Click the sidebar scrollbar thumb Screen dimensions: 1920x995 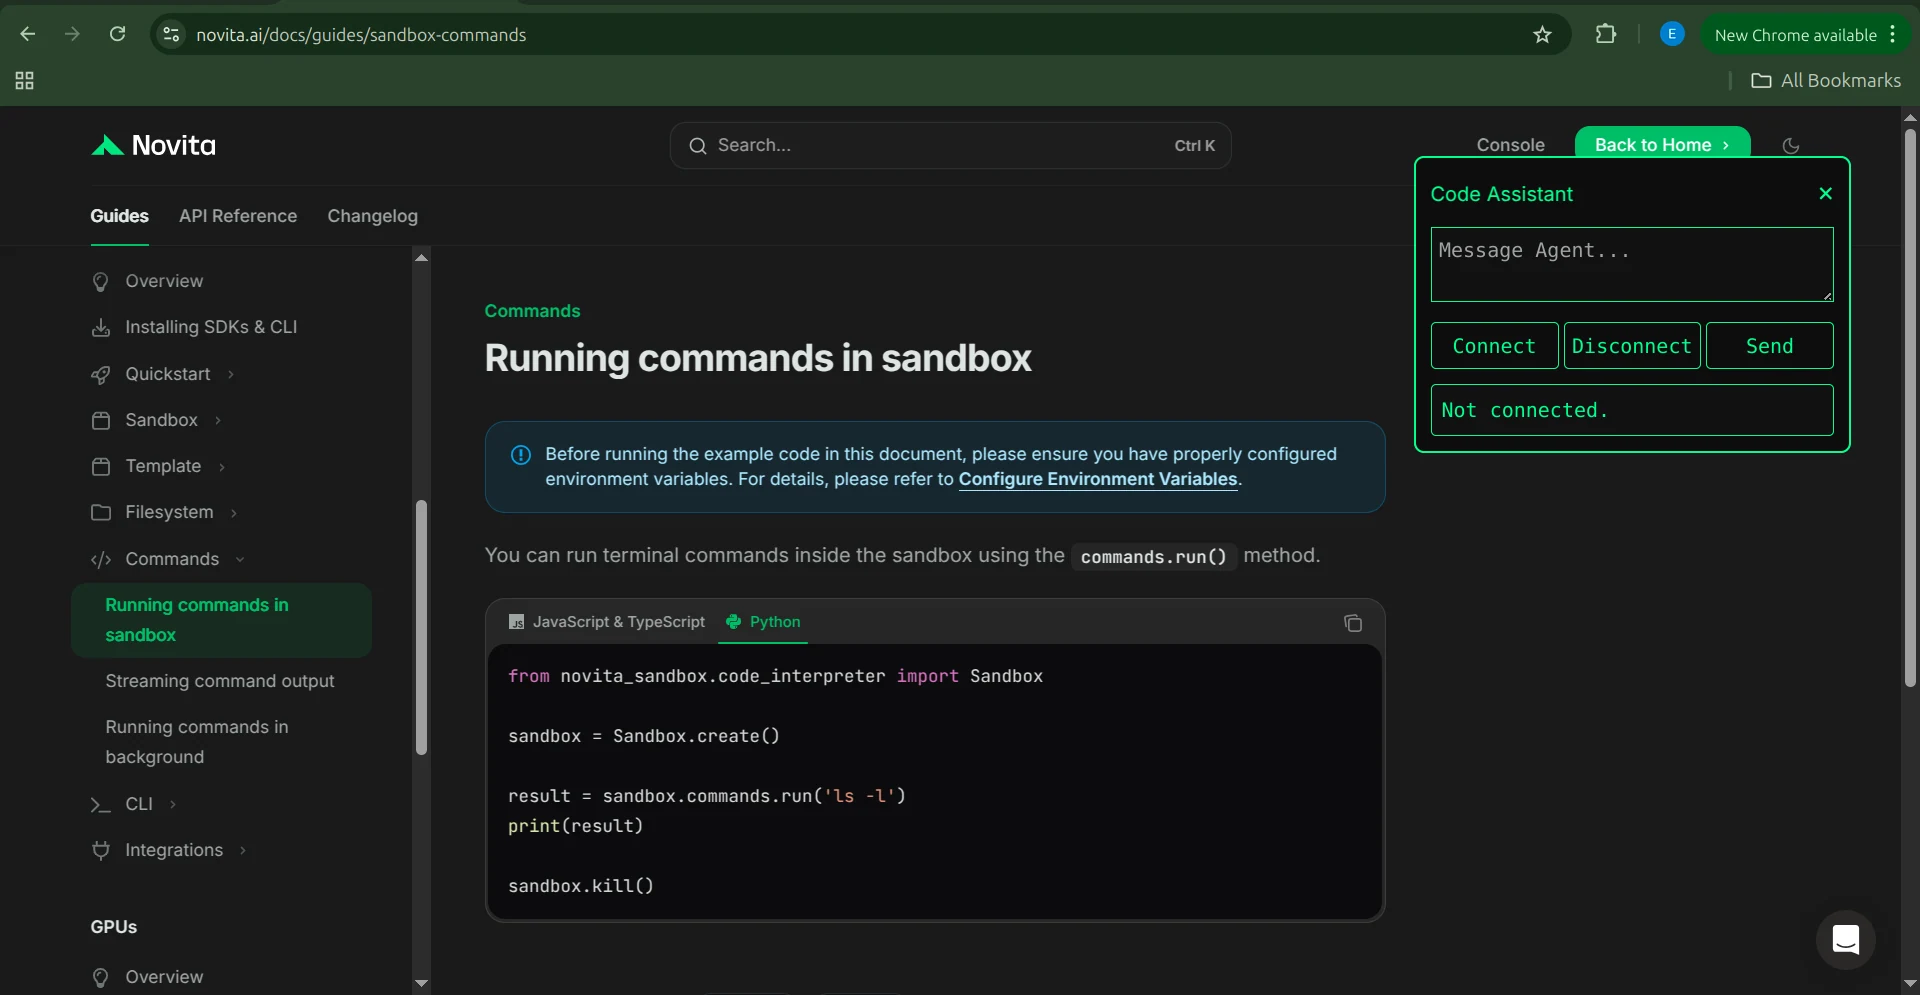421,627
